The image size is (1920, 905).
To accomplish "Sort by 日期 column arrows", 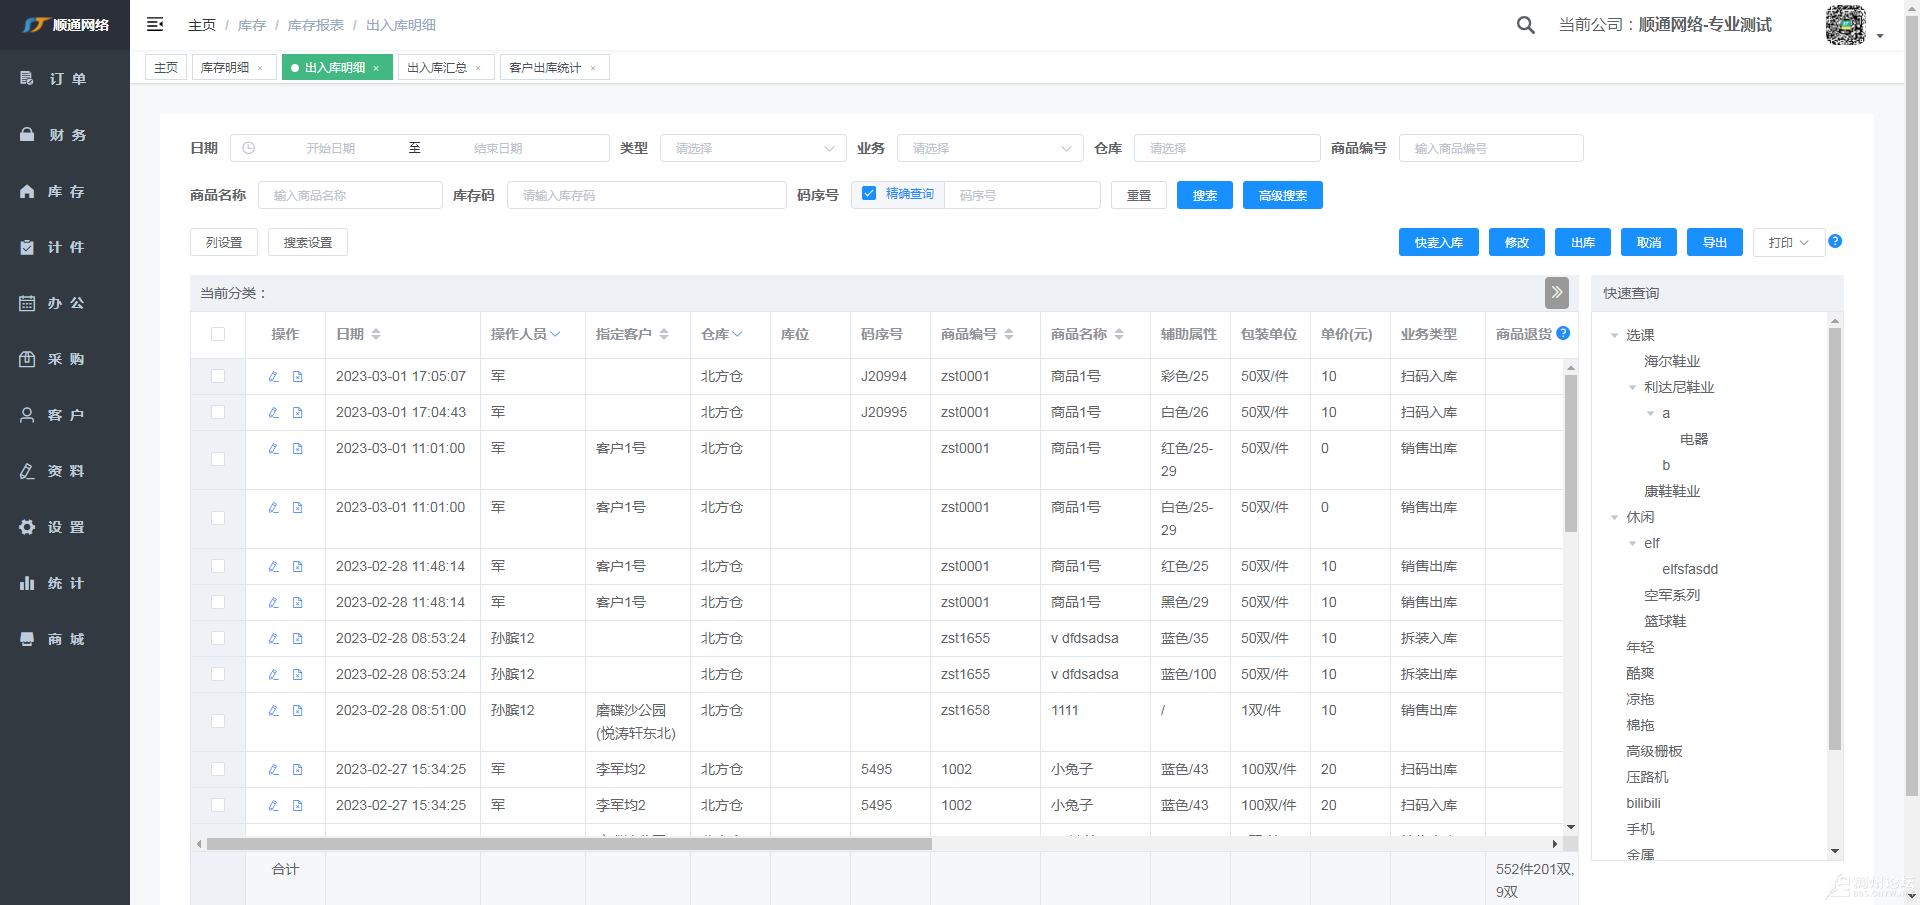I will coord(376,334).
